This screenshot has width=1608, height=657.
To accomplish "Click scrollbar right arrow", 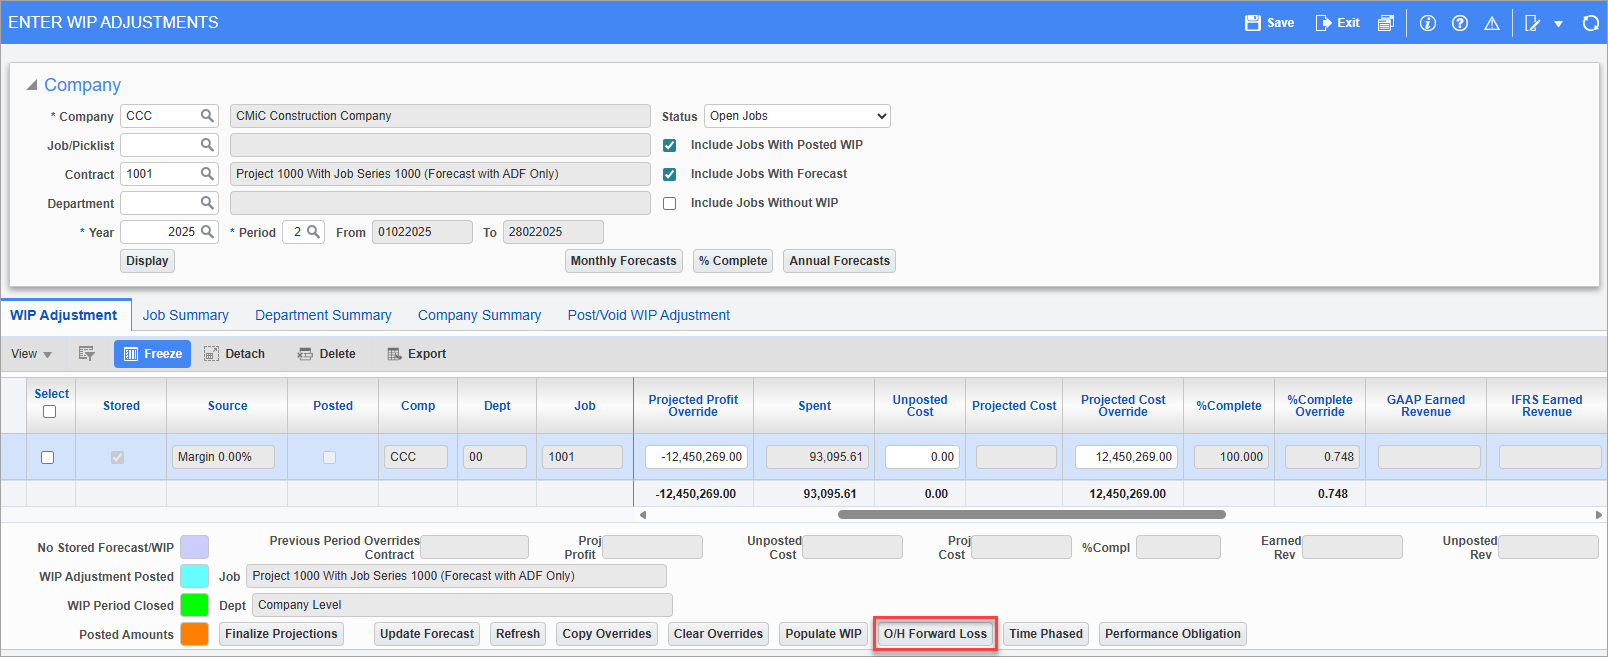I will click(1599, 515).
